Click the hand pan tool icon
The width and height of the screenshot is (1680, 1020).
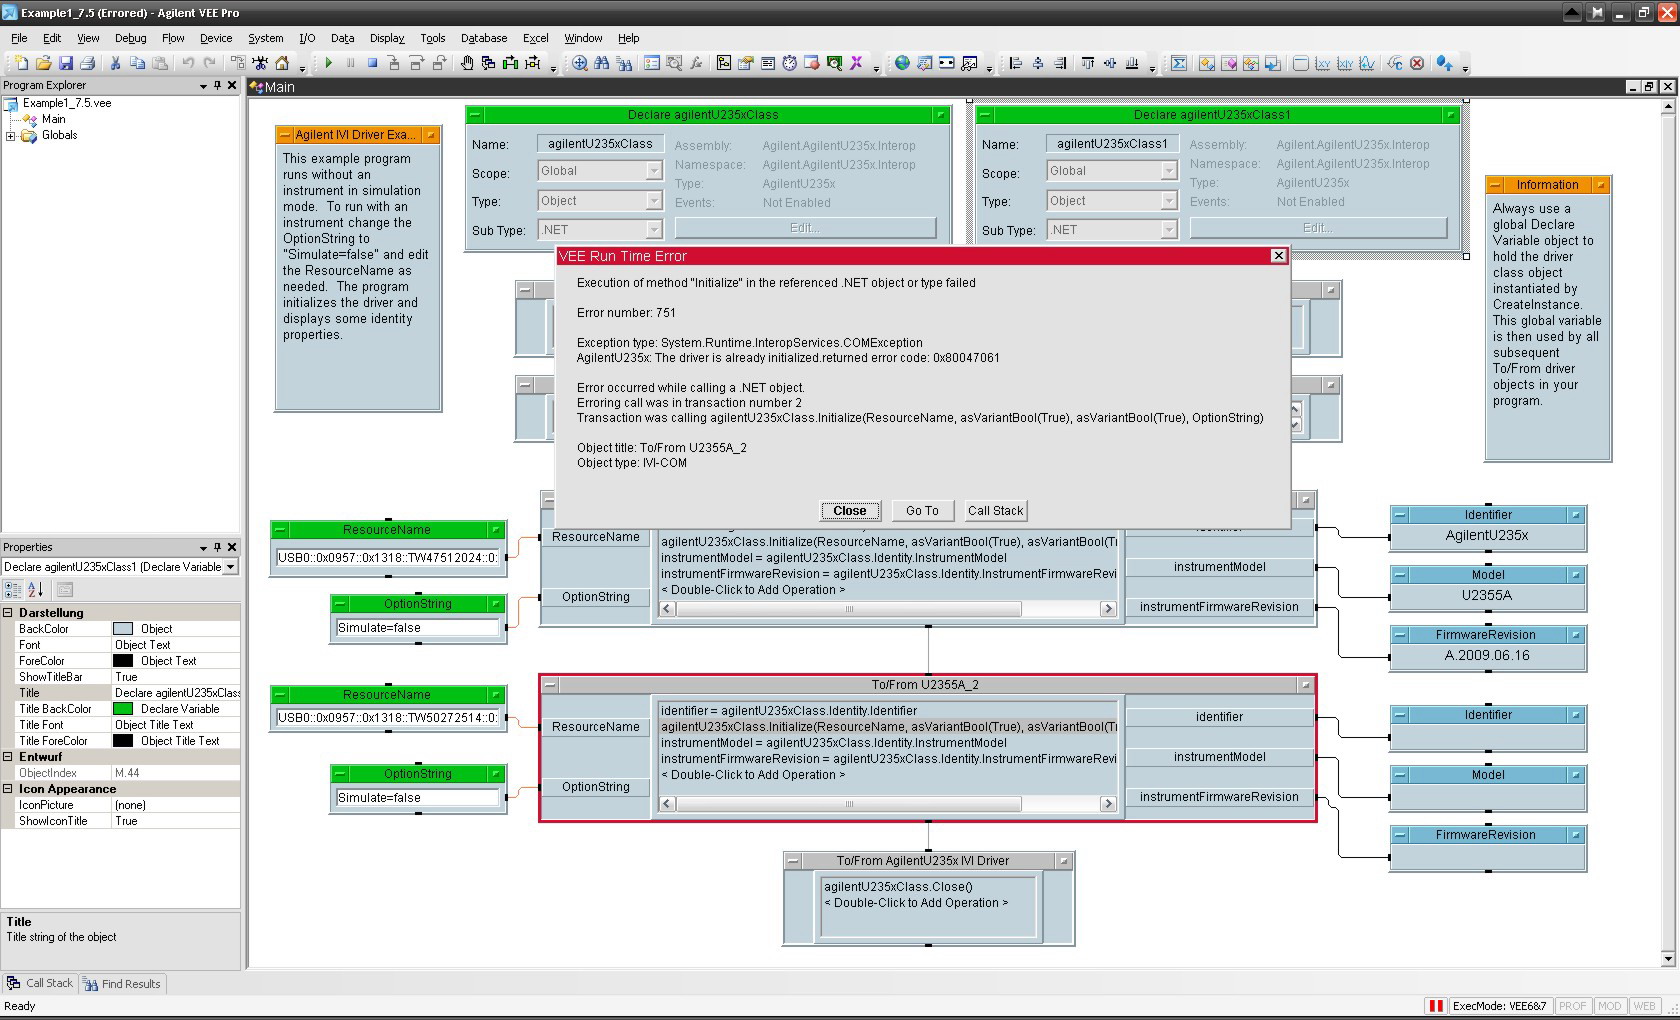(466, 63)
